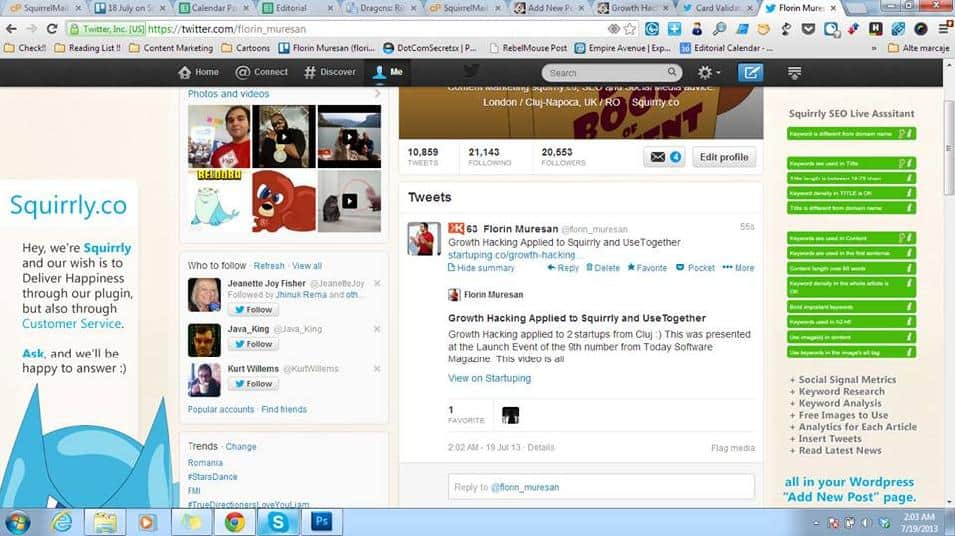Bookmark page with the star icon
This screenshot has height=536, width=955.
click(630, 29)
